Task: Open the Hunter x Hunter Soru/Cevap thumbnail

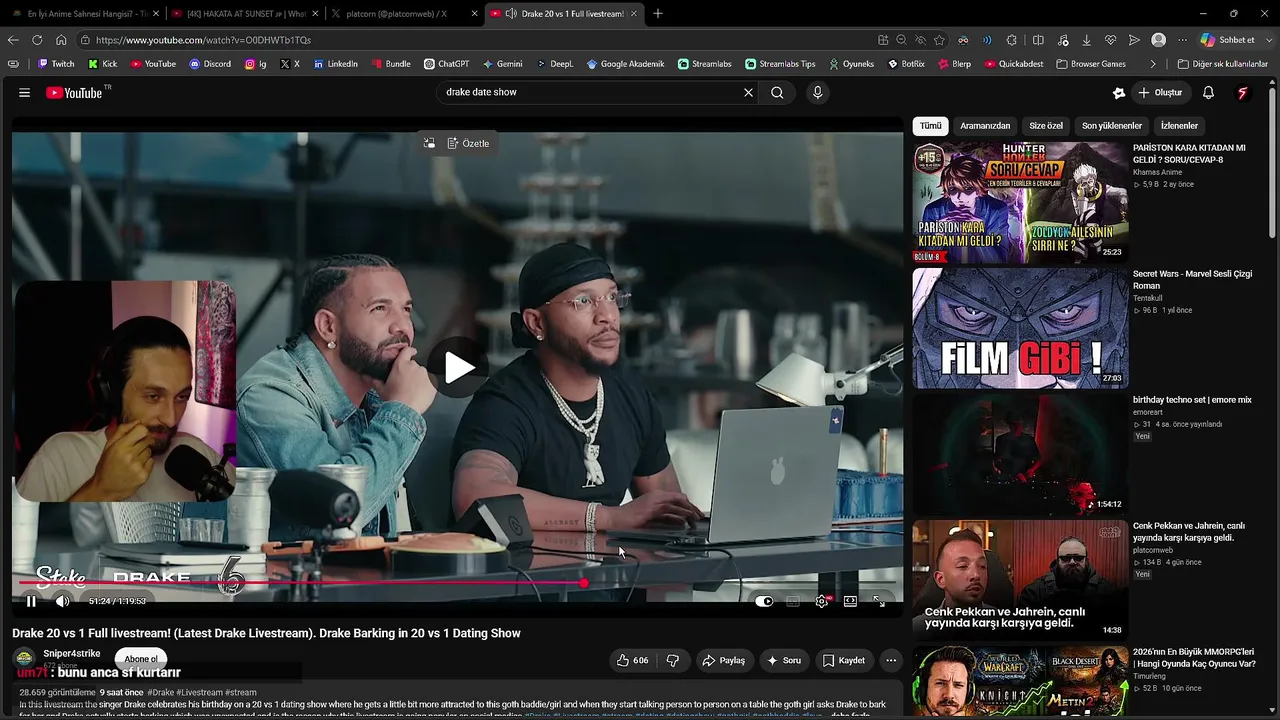Action: 1020,202
